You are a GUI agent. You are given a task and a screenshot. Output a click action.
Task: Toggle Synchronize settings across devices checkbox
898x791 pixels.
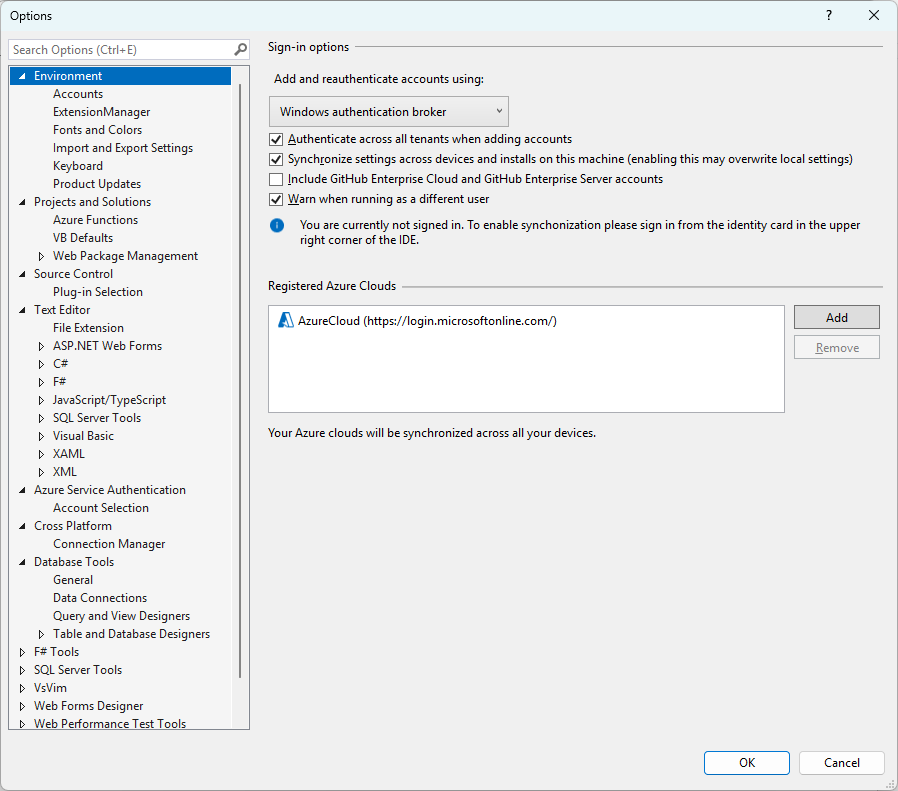(276, 159)
